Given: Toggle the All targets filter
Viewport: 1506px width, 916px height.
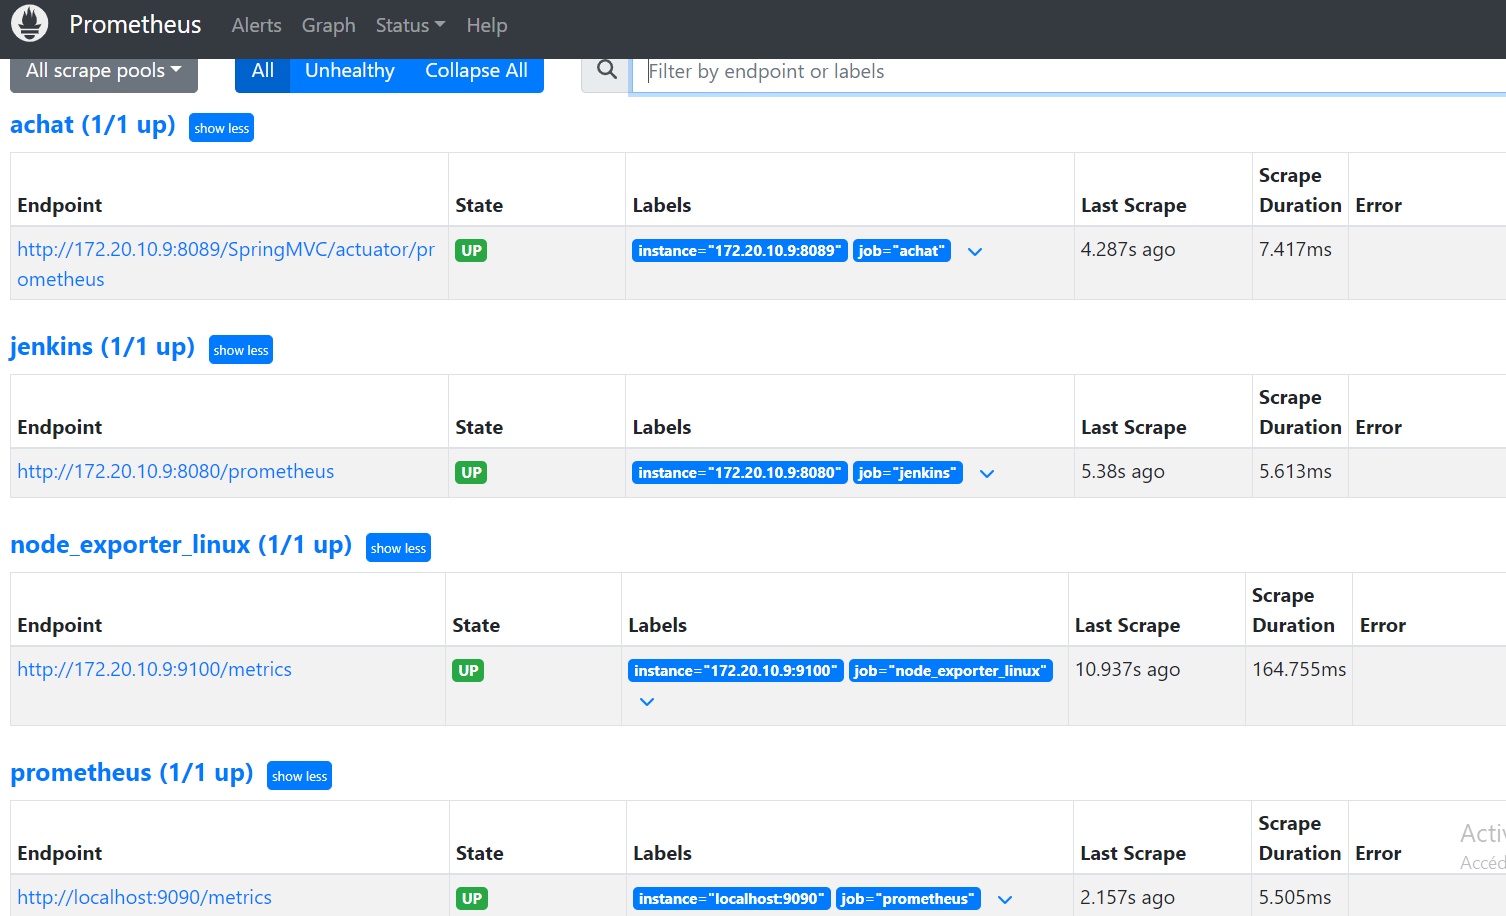Looking at the screenshot, I should click(x=262, y=70).
